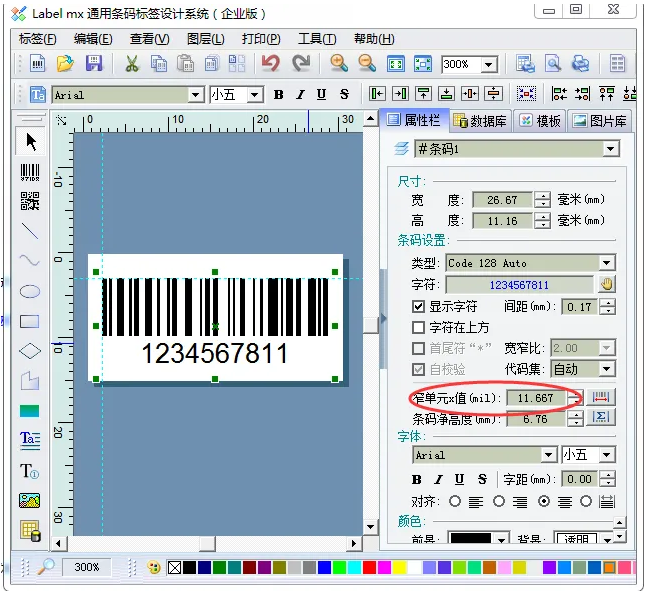Open the 300% zoom dropdown
Image resolution: width=649 pixels, height=600 pixels.
[489, 65]
